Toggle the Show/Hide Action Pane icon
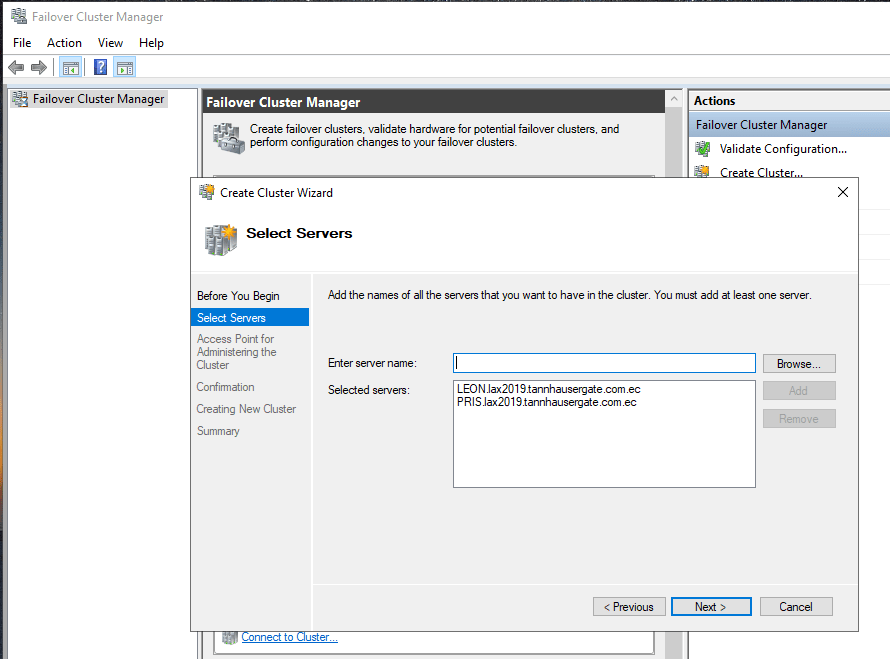 coord(124,67)
